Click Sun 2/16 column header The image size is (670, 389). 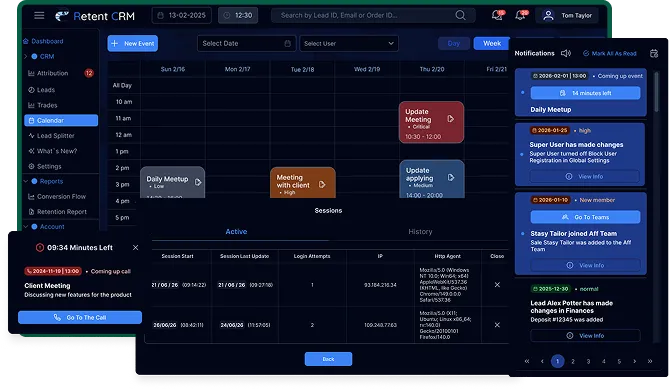(173, 69)
